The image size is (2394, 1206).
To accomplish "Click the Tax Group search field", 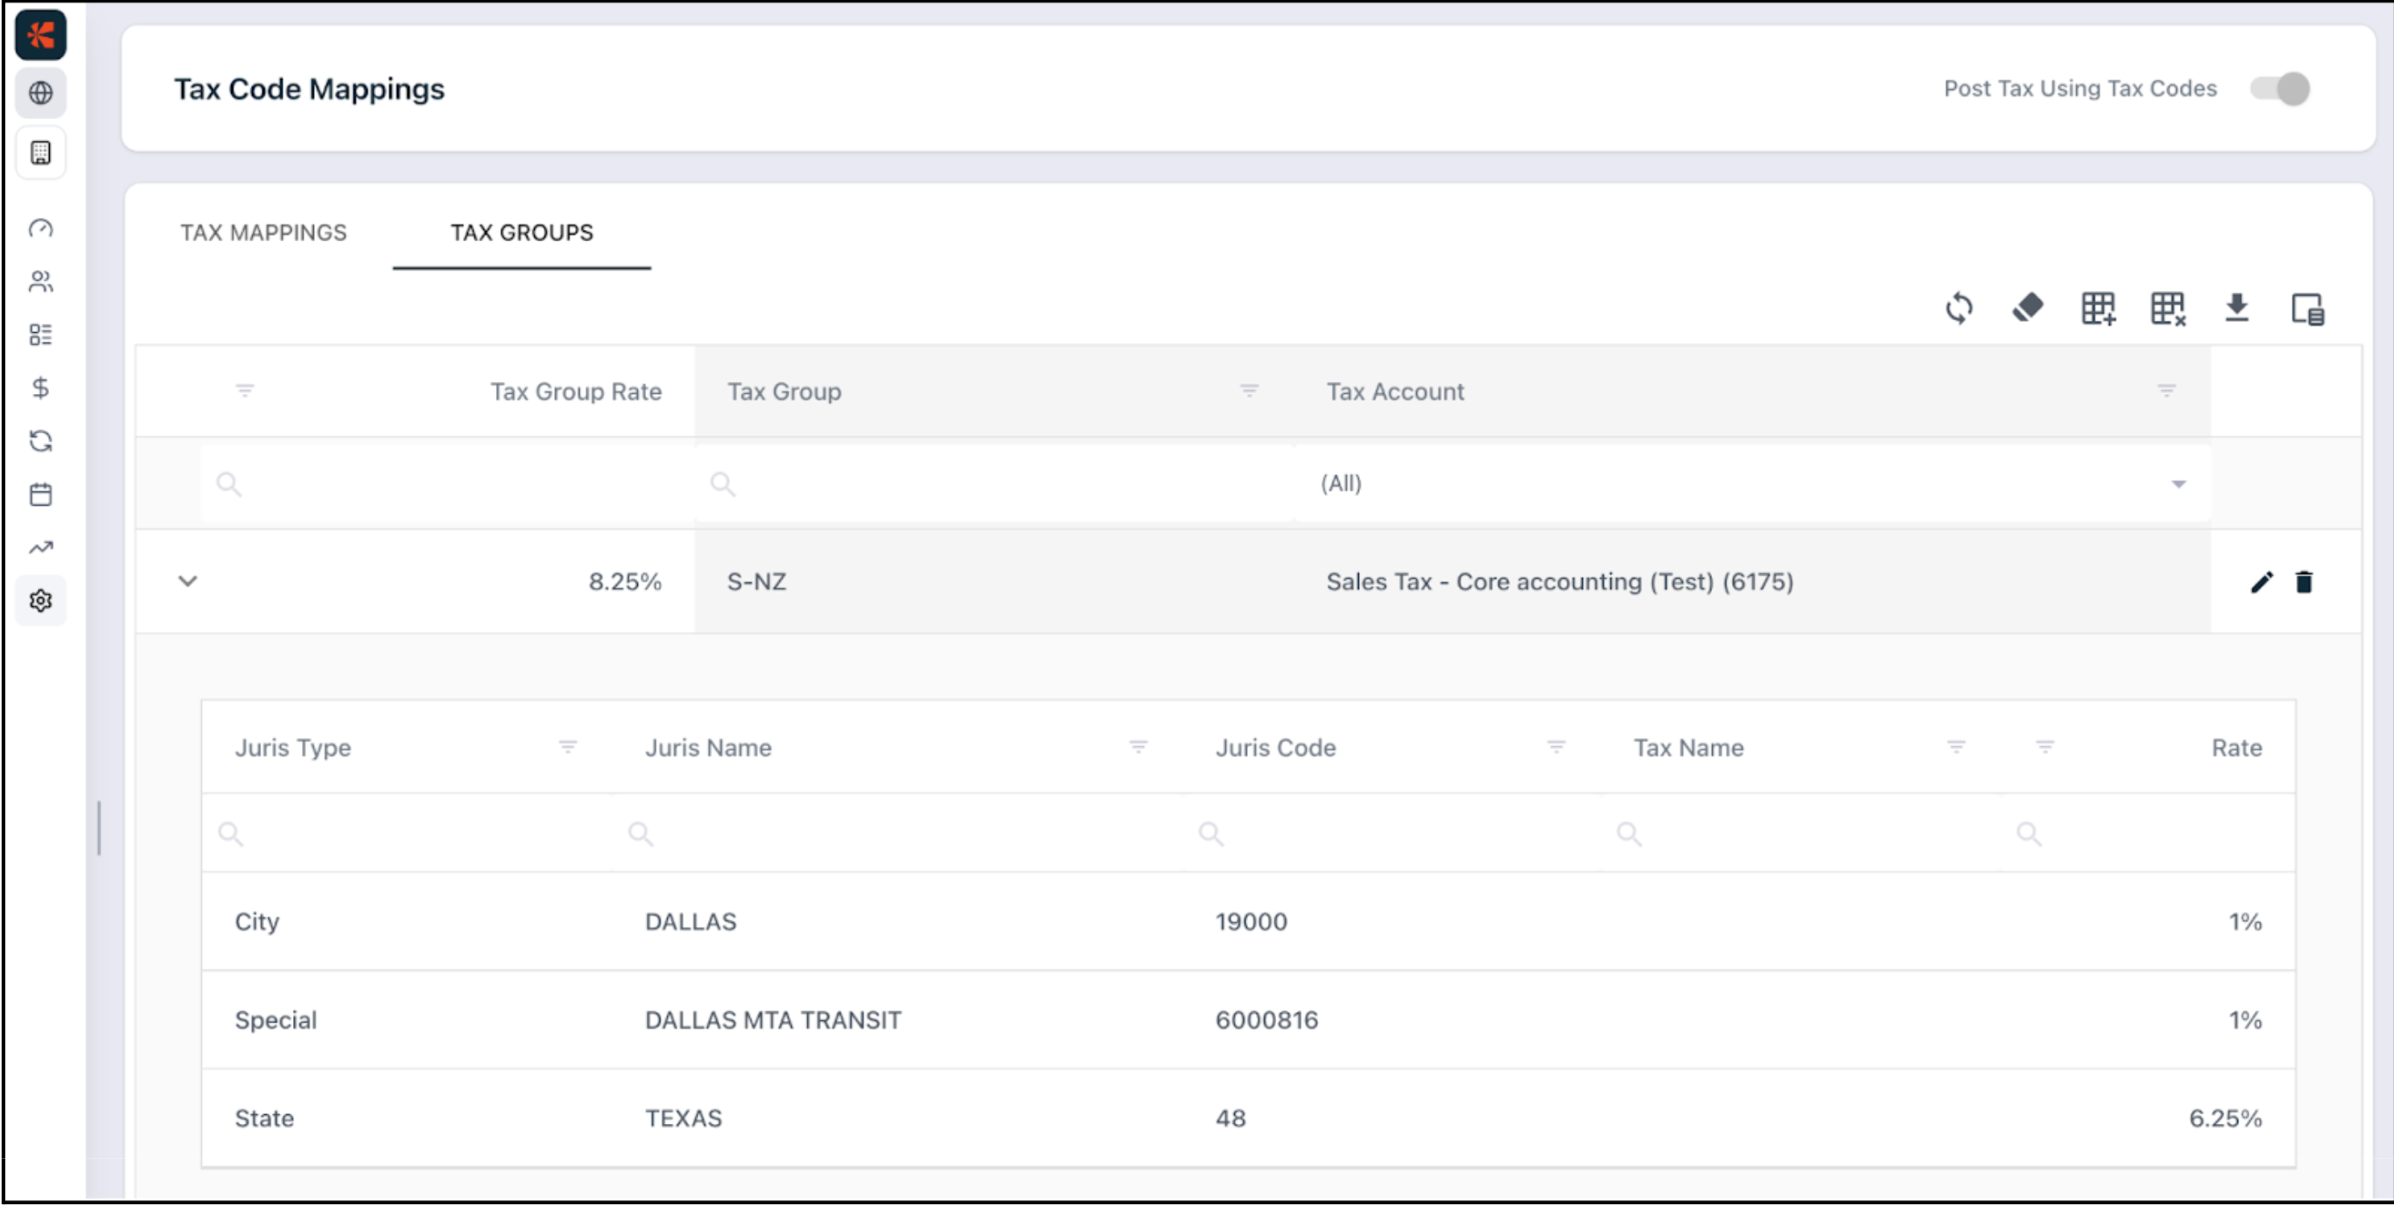I will coord(1000,484).
